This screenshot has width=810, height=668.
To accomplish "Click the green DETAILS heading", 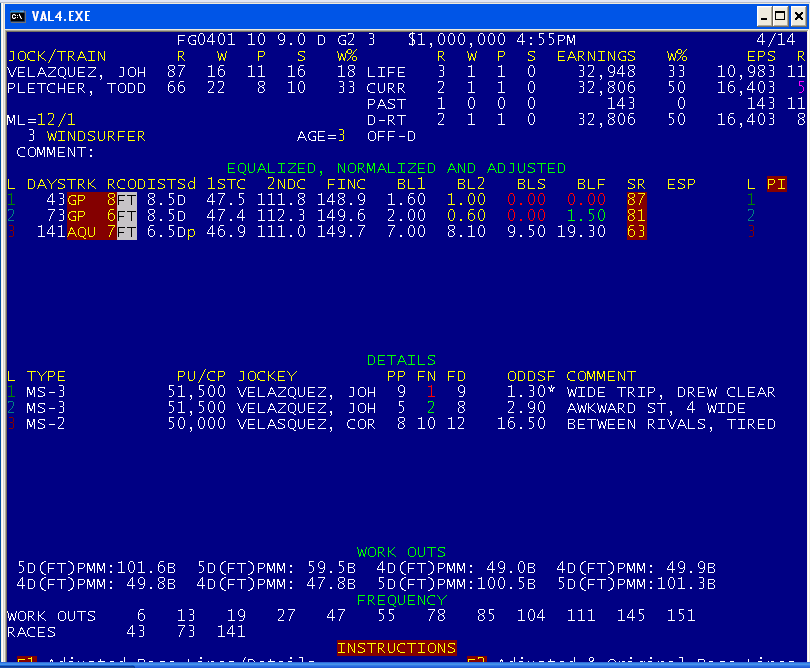I will pos(401,360).
